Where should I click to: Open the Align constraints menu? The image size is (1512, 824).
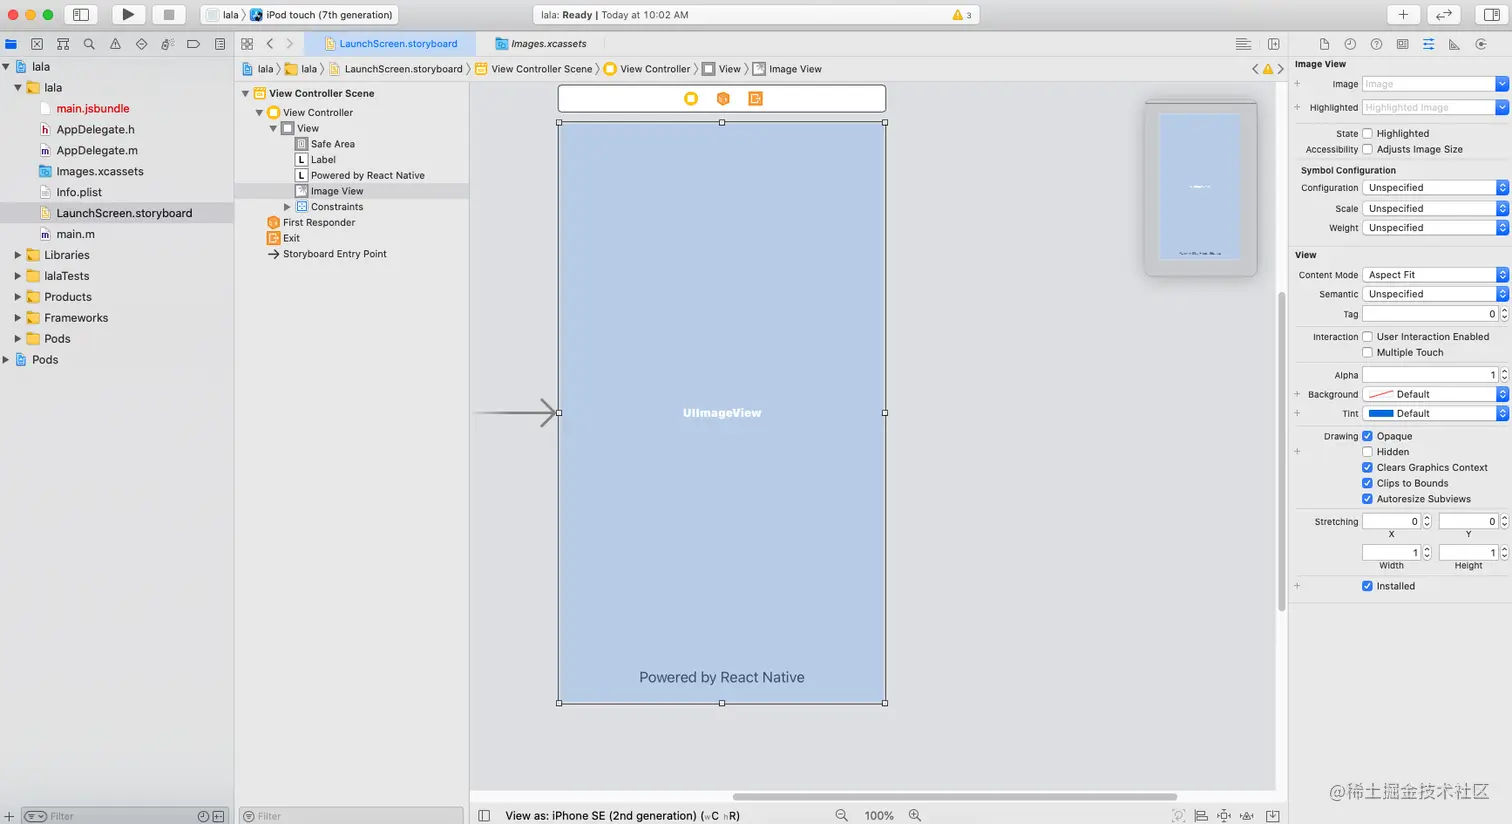click(x=1201, y=816)
